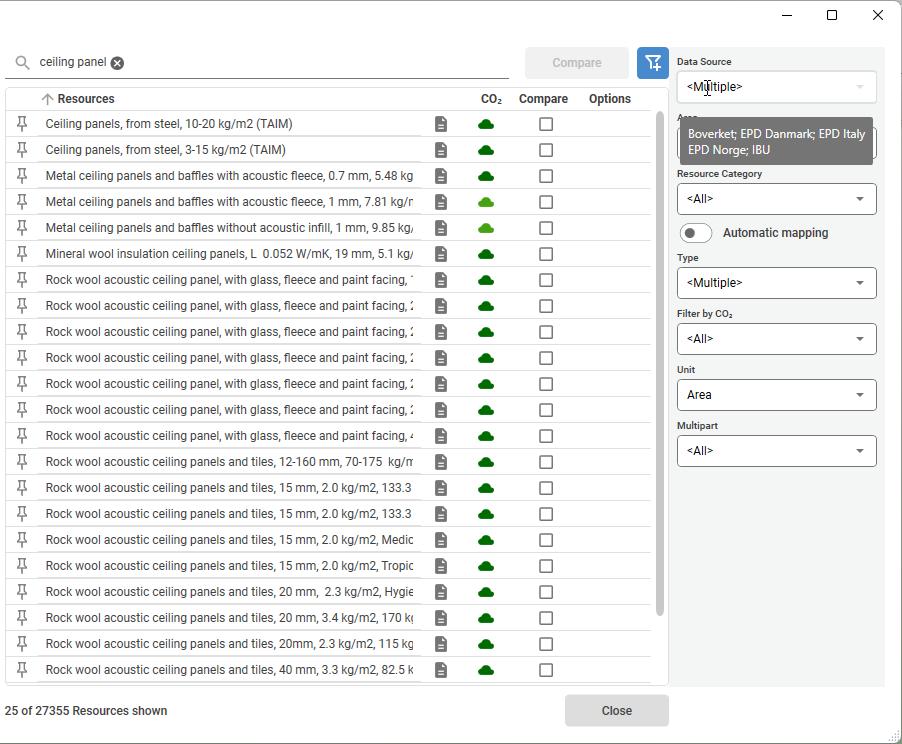The image size is (902, 744).
Task: Open document icon for Rock wool 40 mm row
Action: tap(441, 670)
